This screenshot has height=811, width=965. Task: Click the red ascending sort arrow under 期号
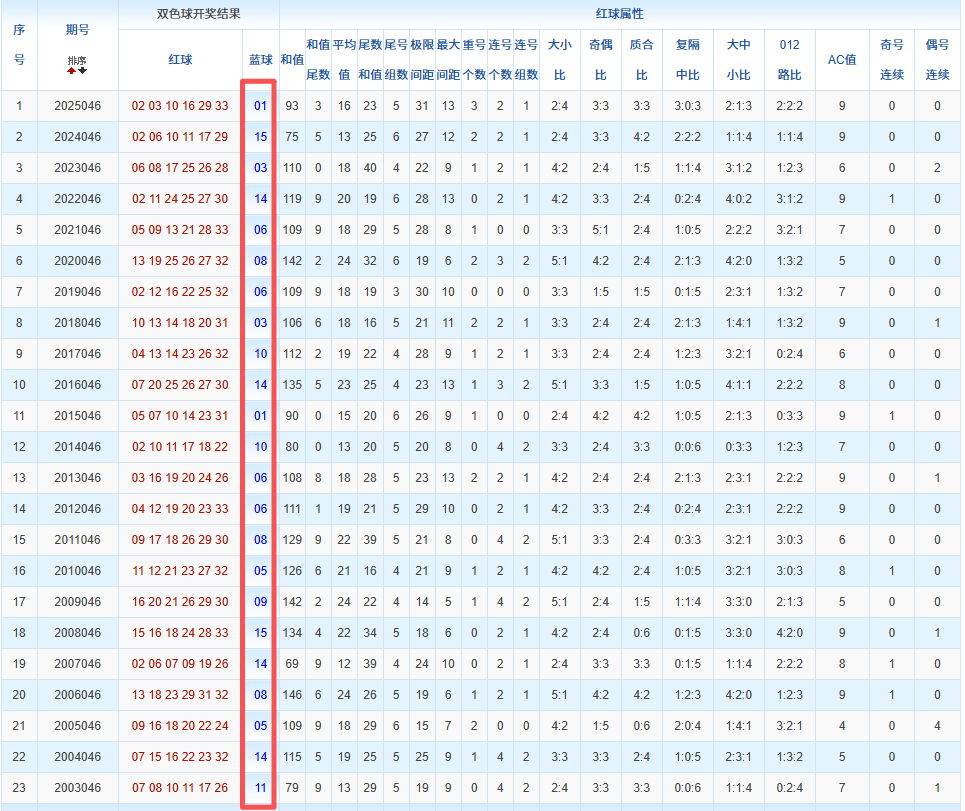(x=72, y=71)
